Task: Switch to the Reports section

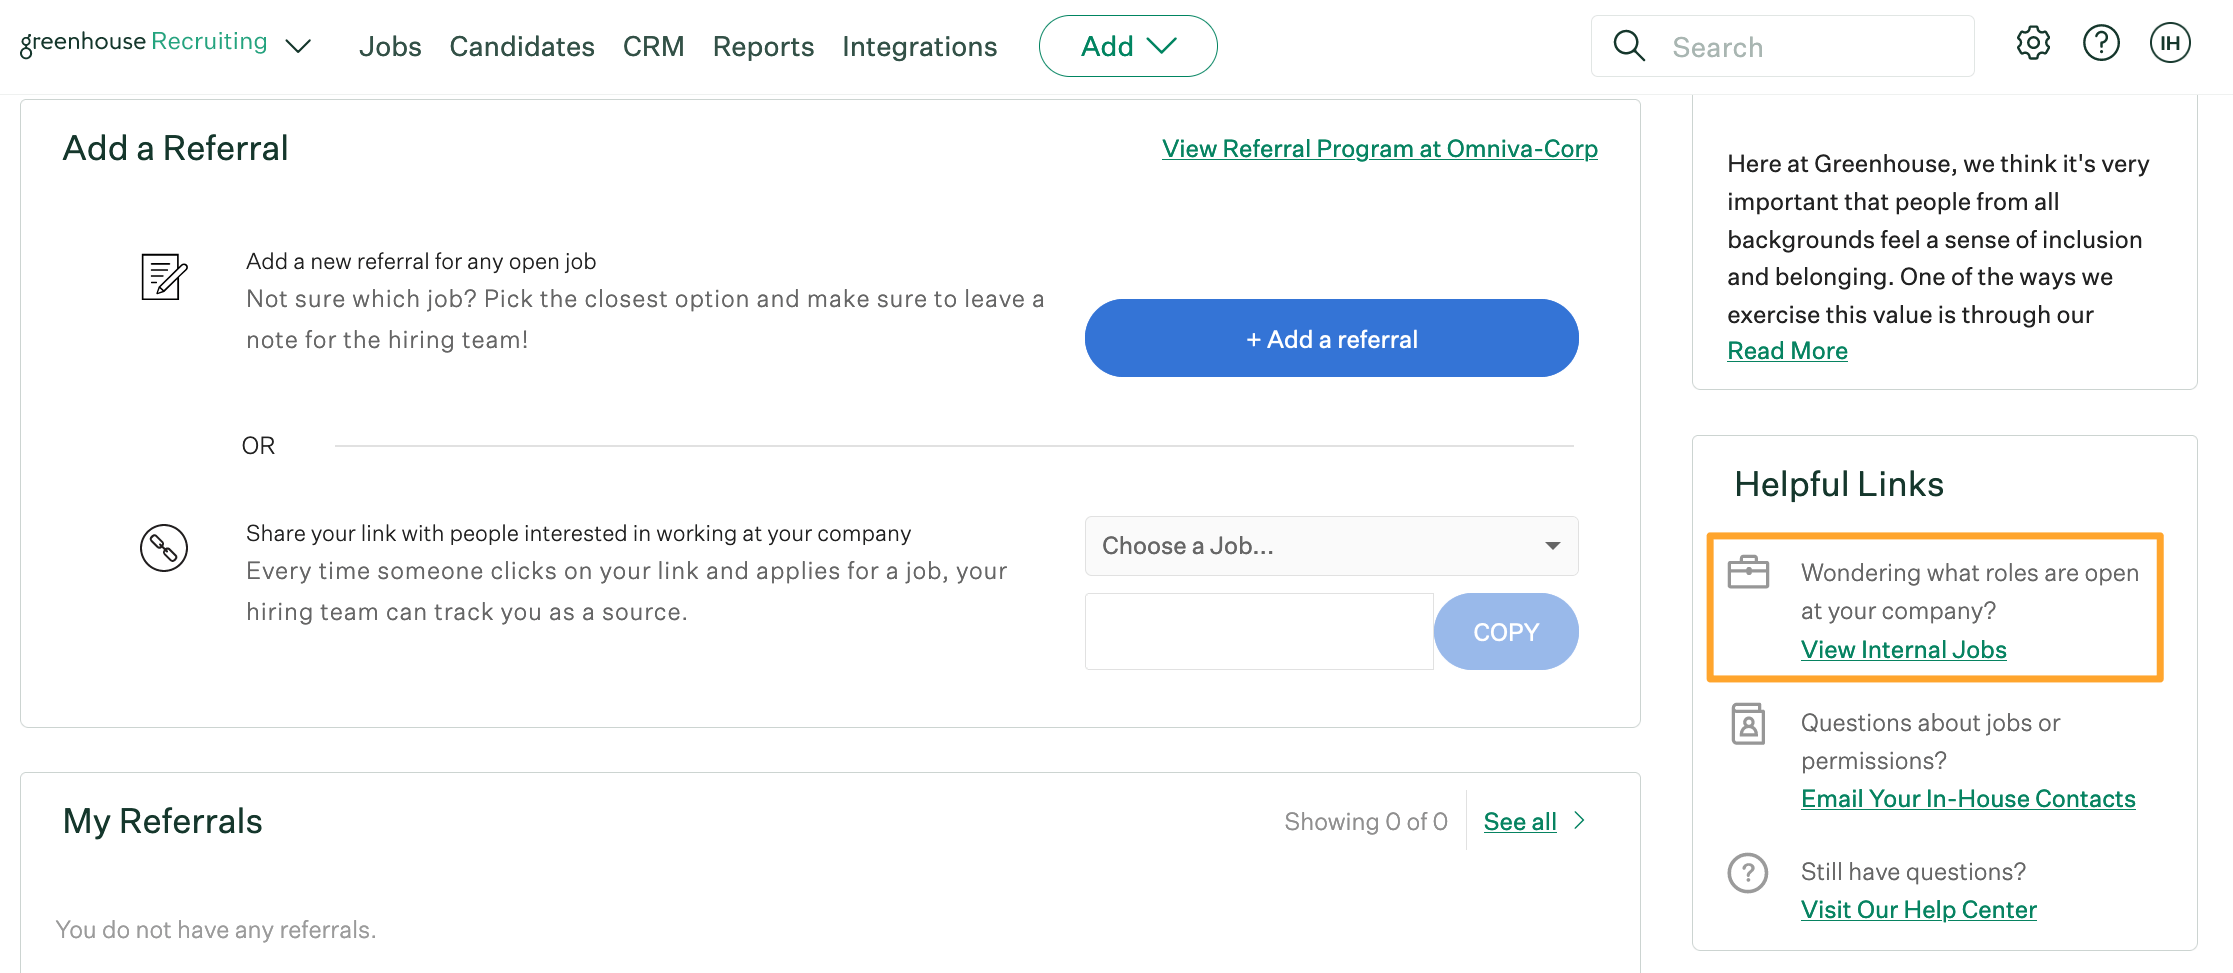Action: click(x=762, y=46)
